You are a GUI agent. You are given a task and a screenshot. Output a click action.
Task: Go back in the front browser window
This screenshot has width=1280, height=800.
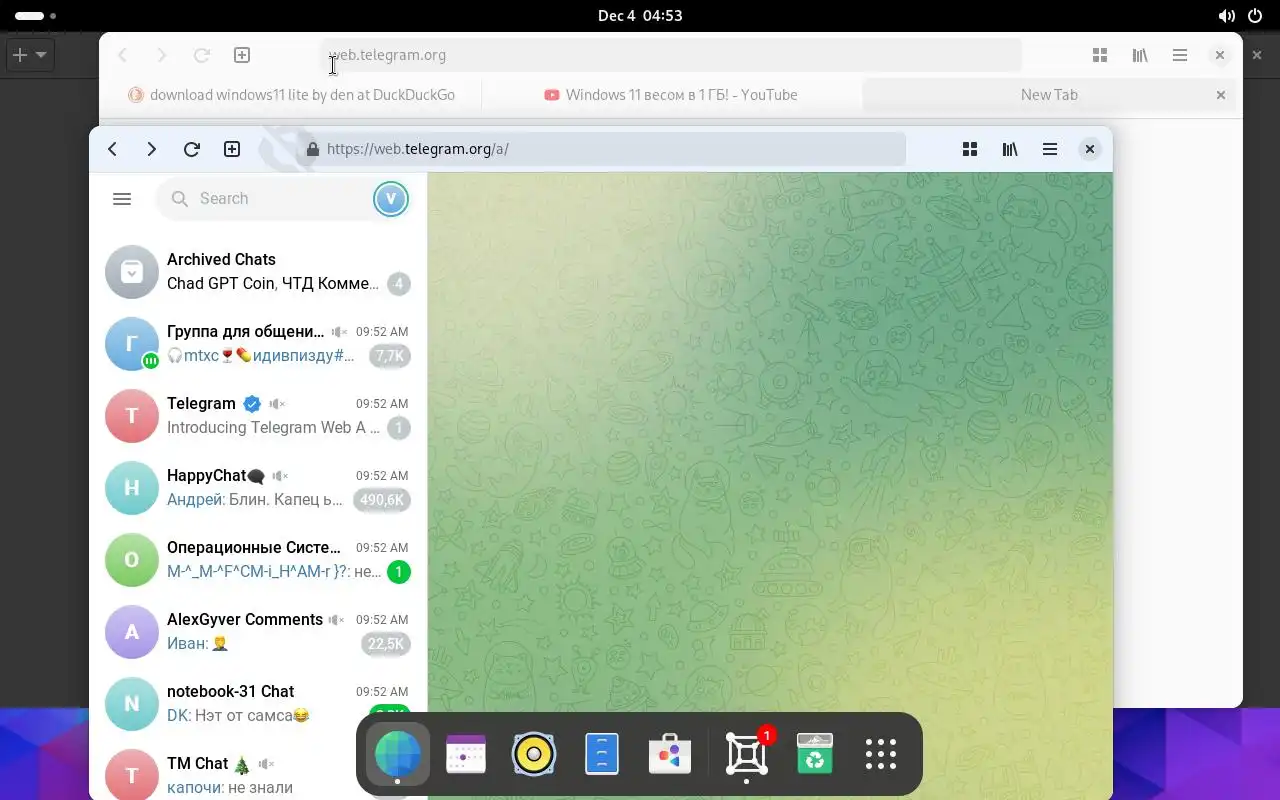tap(113, 149)
